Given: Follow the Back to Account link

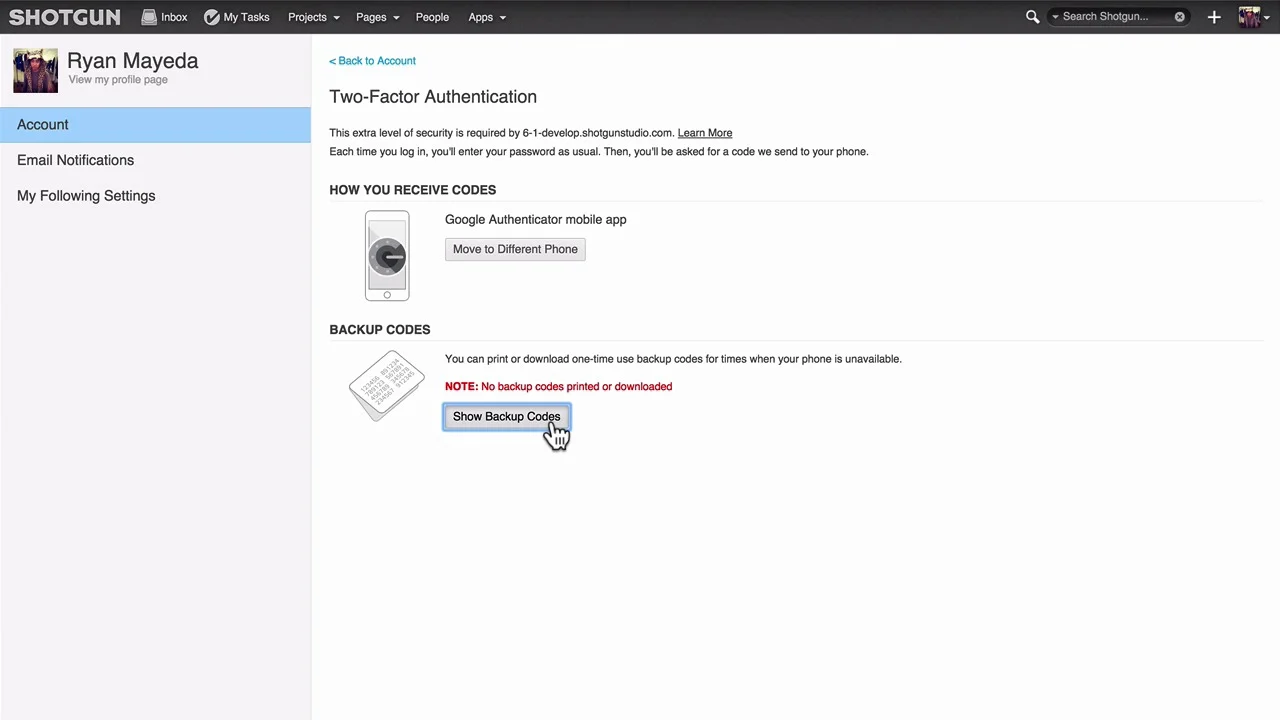Looking at the screenshot, I should (x=372, y=61).
